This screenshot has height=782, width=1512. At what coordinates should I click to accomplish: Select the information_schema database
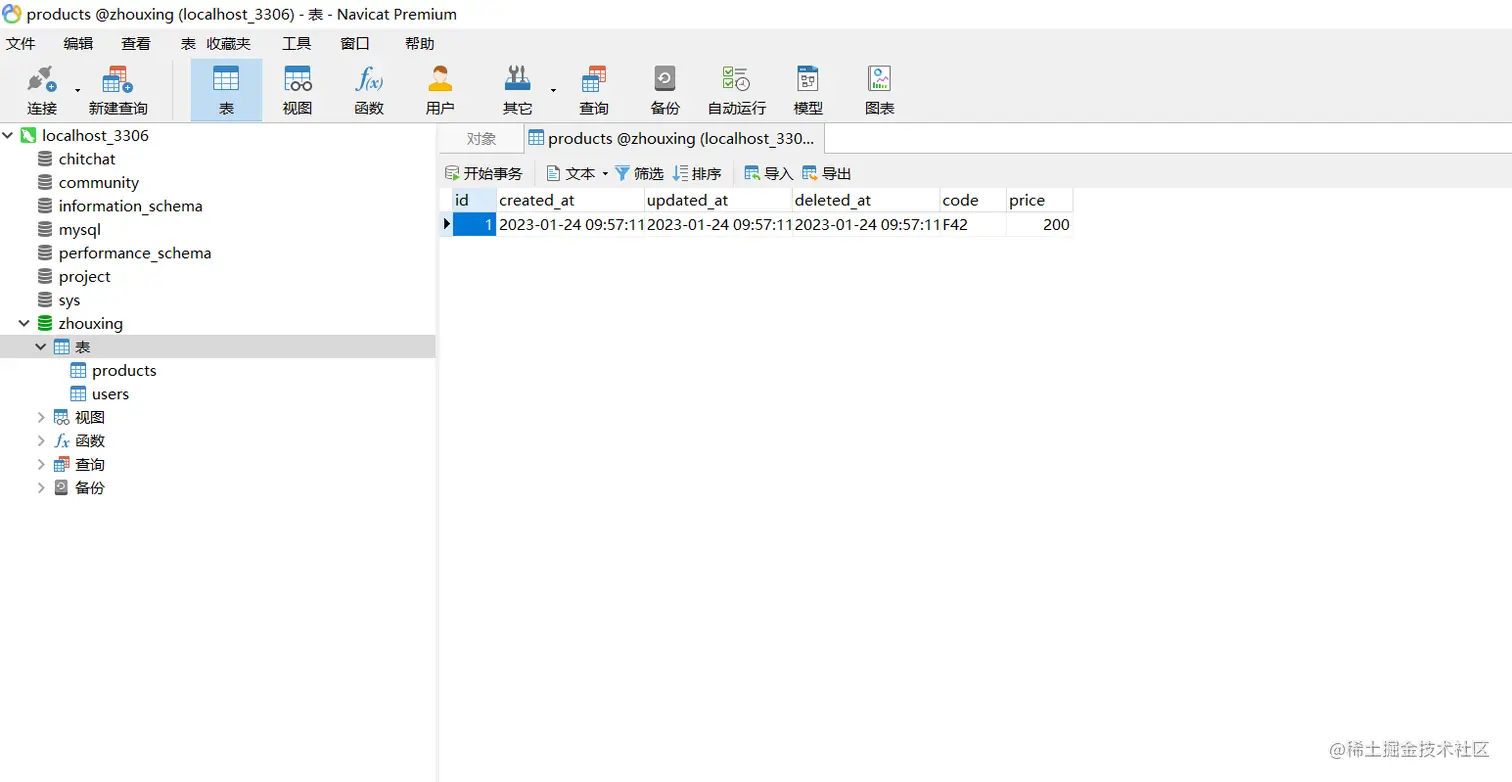[130, 206]
